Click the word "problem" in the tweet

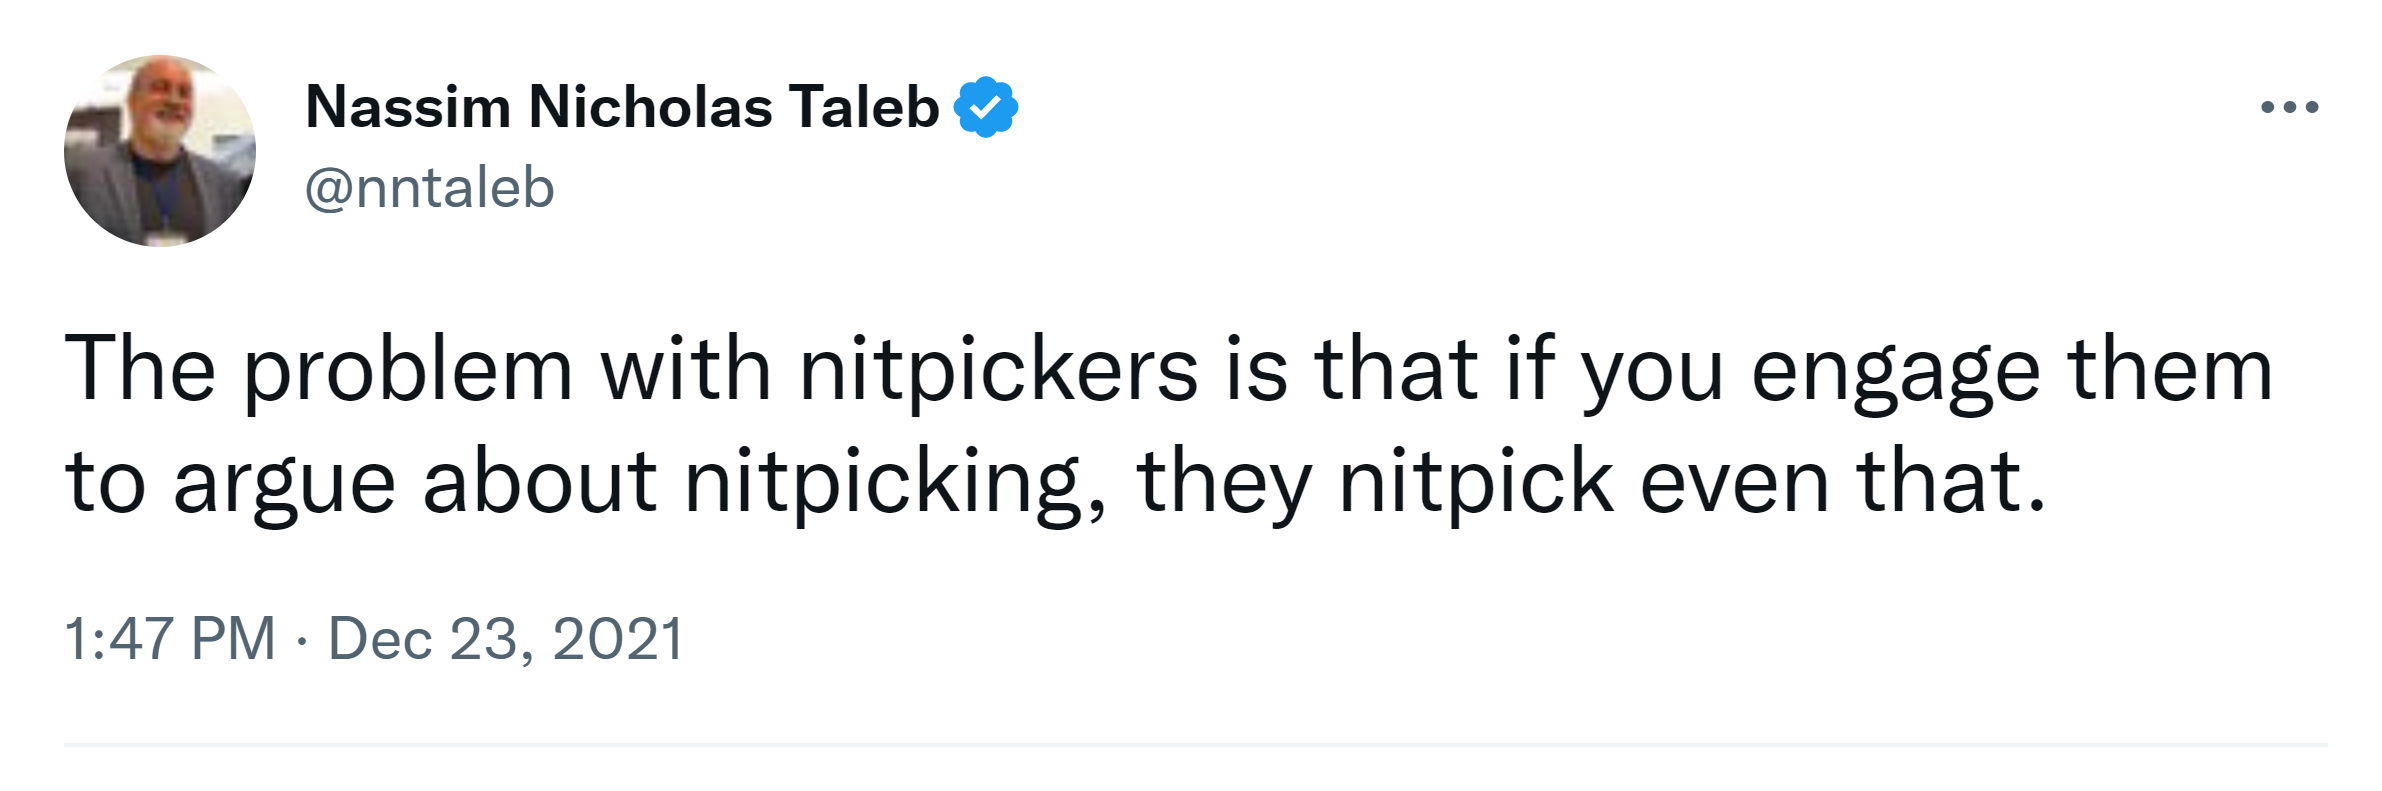point(408,372)
